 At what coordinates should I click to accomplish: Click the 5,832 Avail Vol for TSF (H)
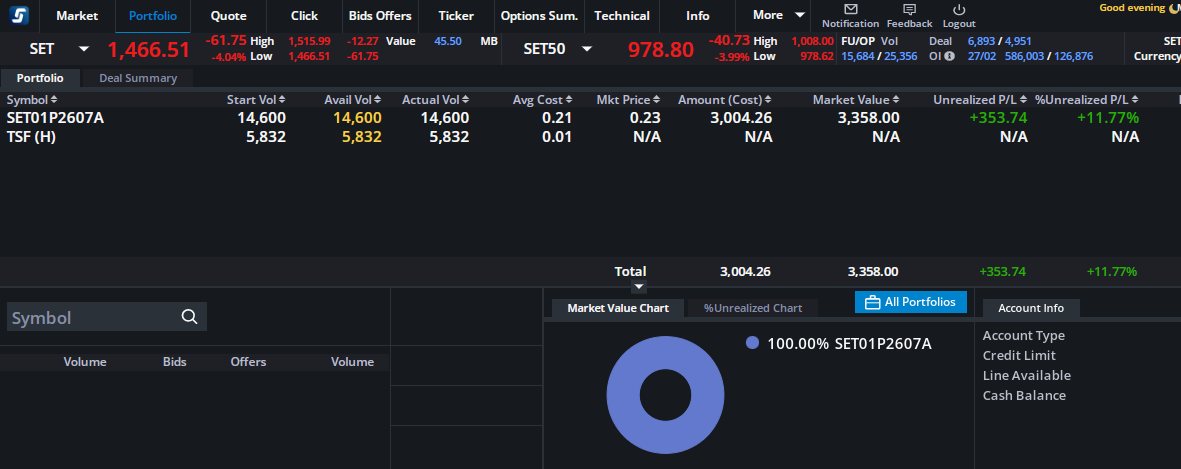point(362,137)
